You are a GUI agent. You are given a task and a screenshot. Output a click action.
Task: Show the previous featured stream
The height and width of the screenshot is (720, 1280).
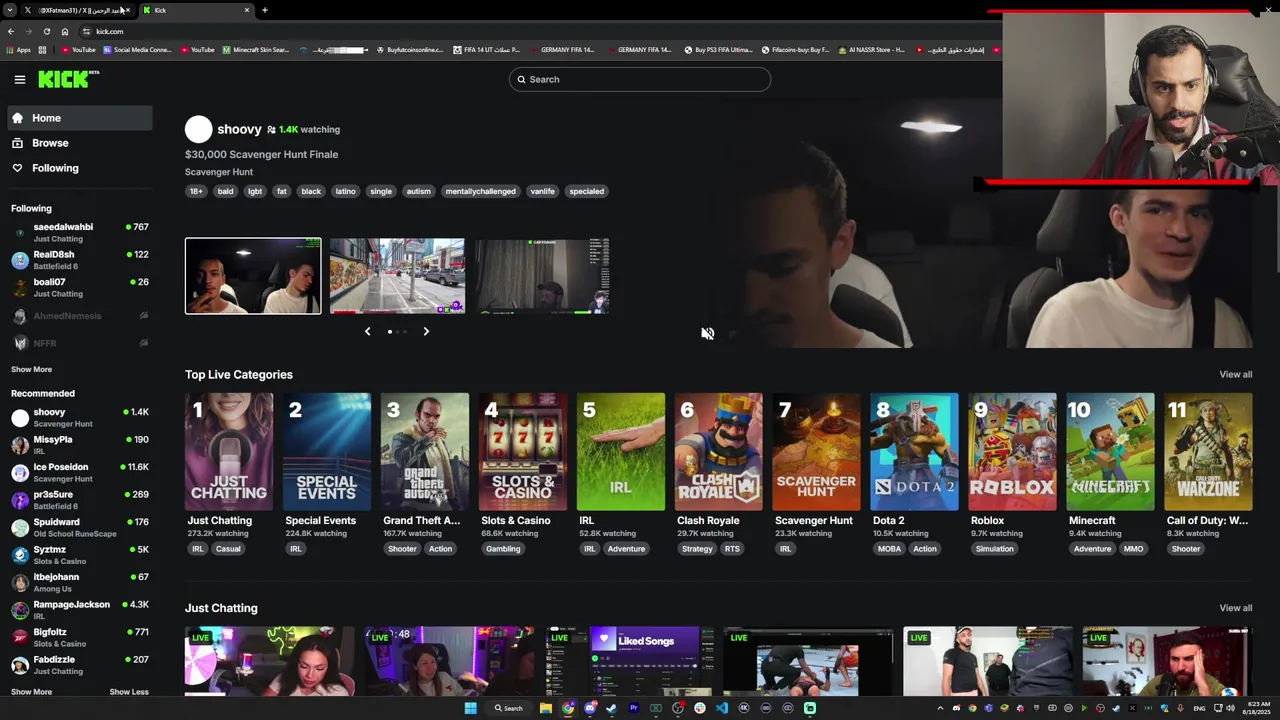pyautogui.click(x=367, y=331)
